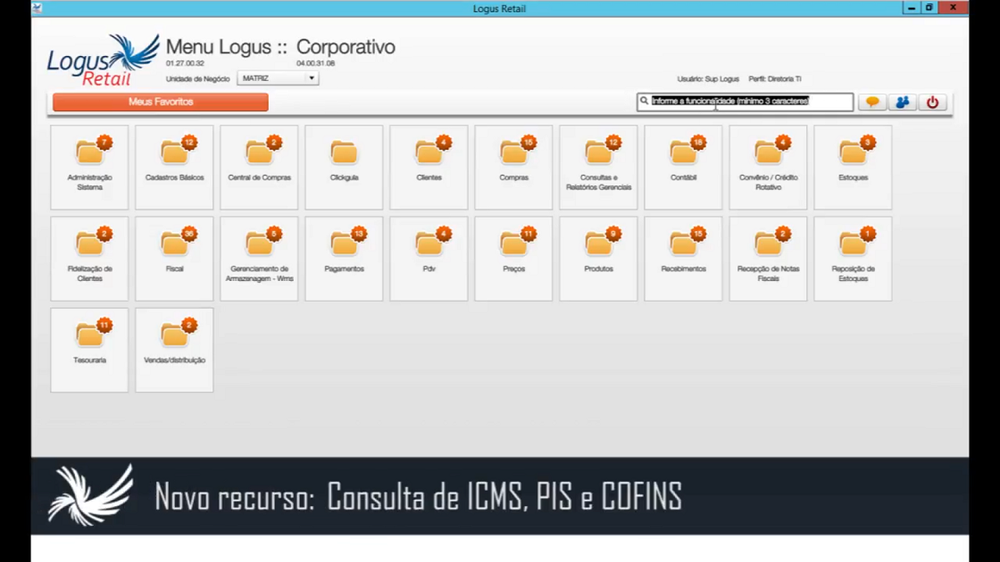Click the blue users icon
Viewport: 1000px width, 562px height.
pos(902,102)
